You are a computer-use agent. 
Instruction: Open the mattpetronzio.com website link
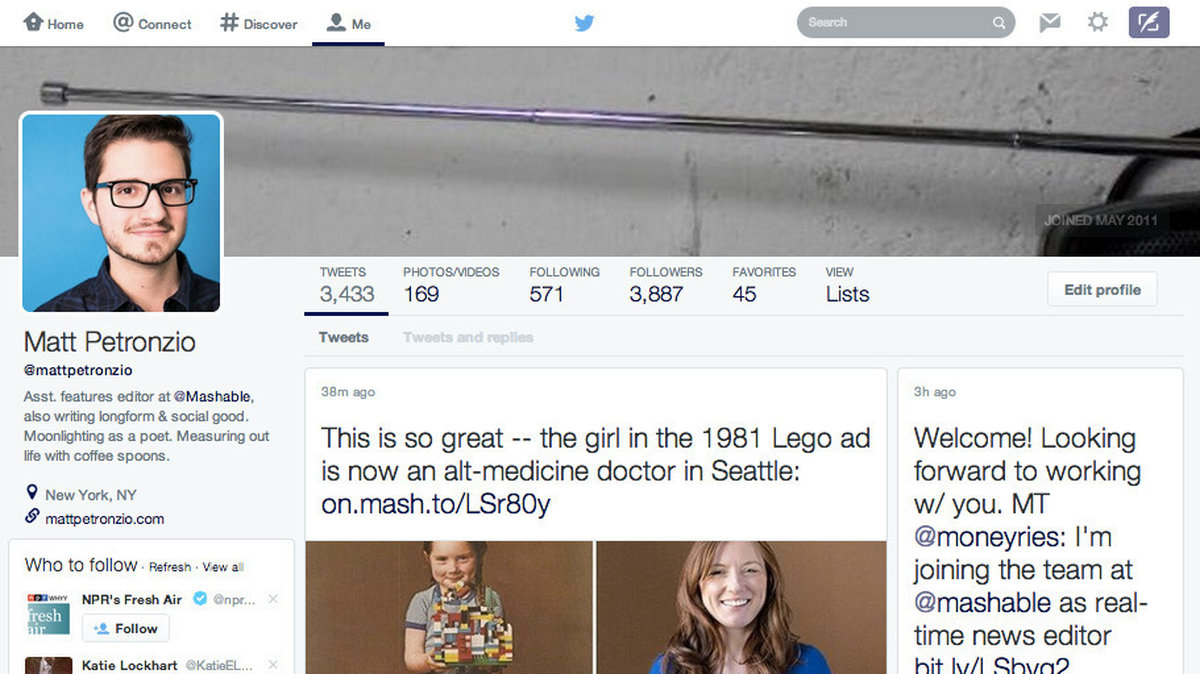click(x=104, y=519)
